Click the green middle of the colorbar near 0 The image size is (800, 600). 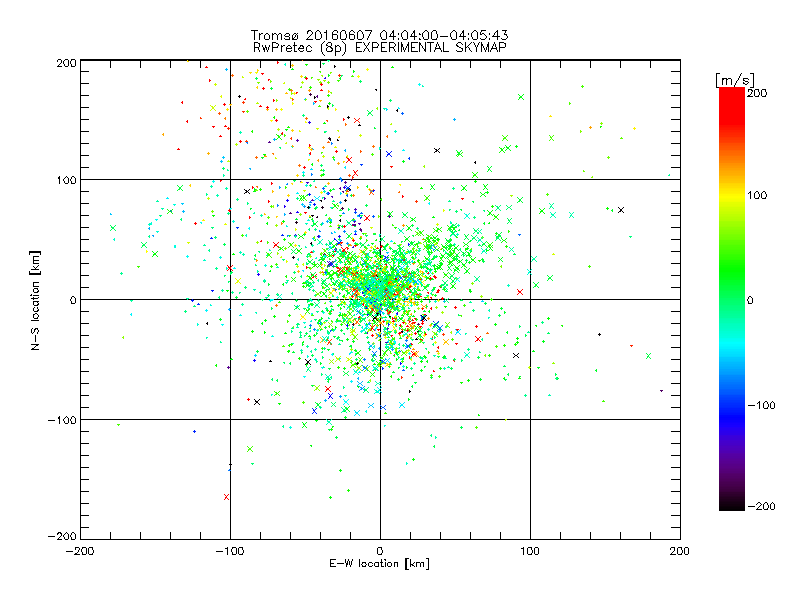[x=732, y=299]
